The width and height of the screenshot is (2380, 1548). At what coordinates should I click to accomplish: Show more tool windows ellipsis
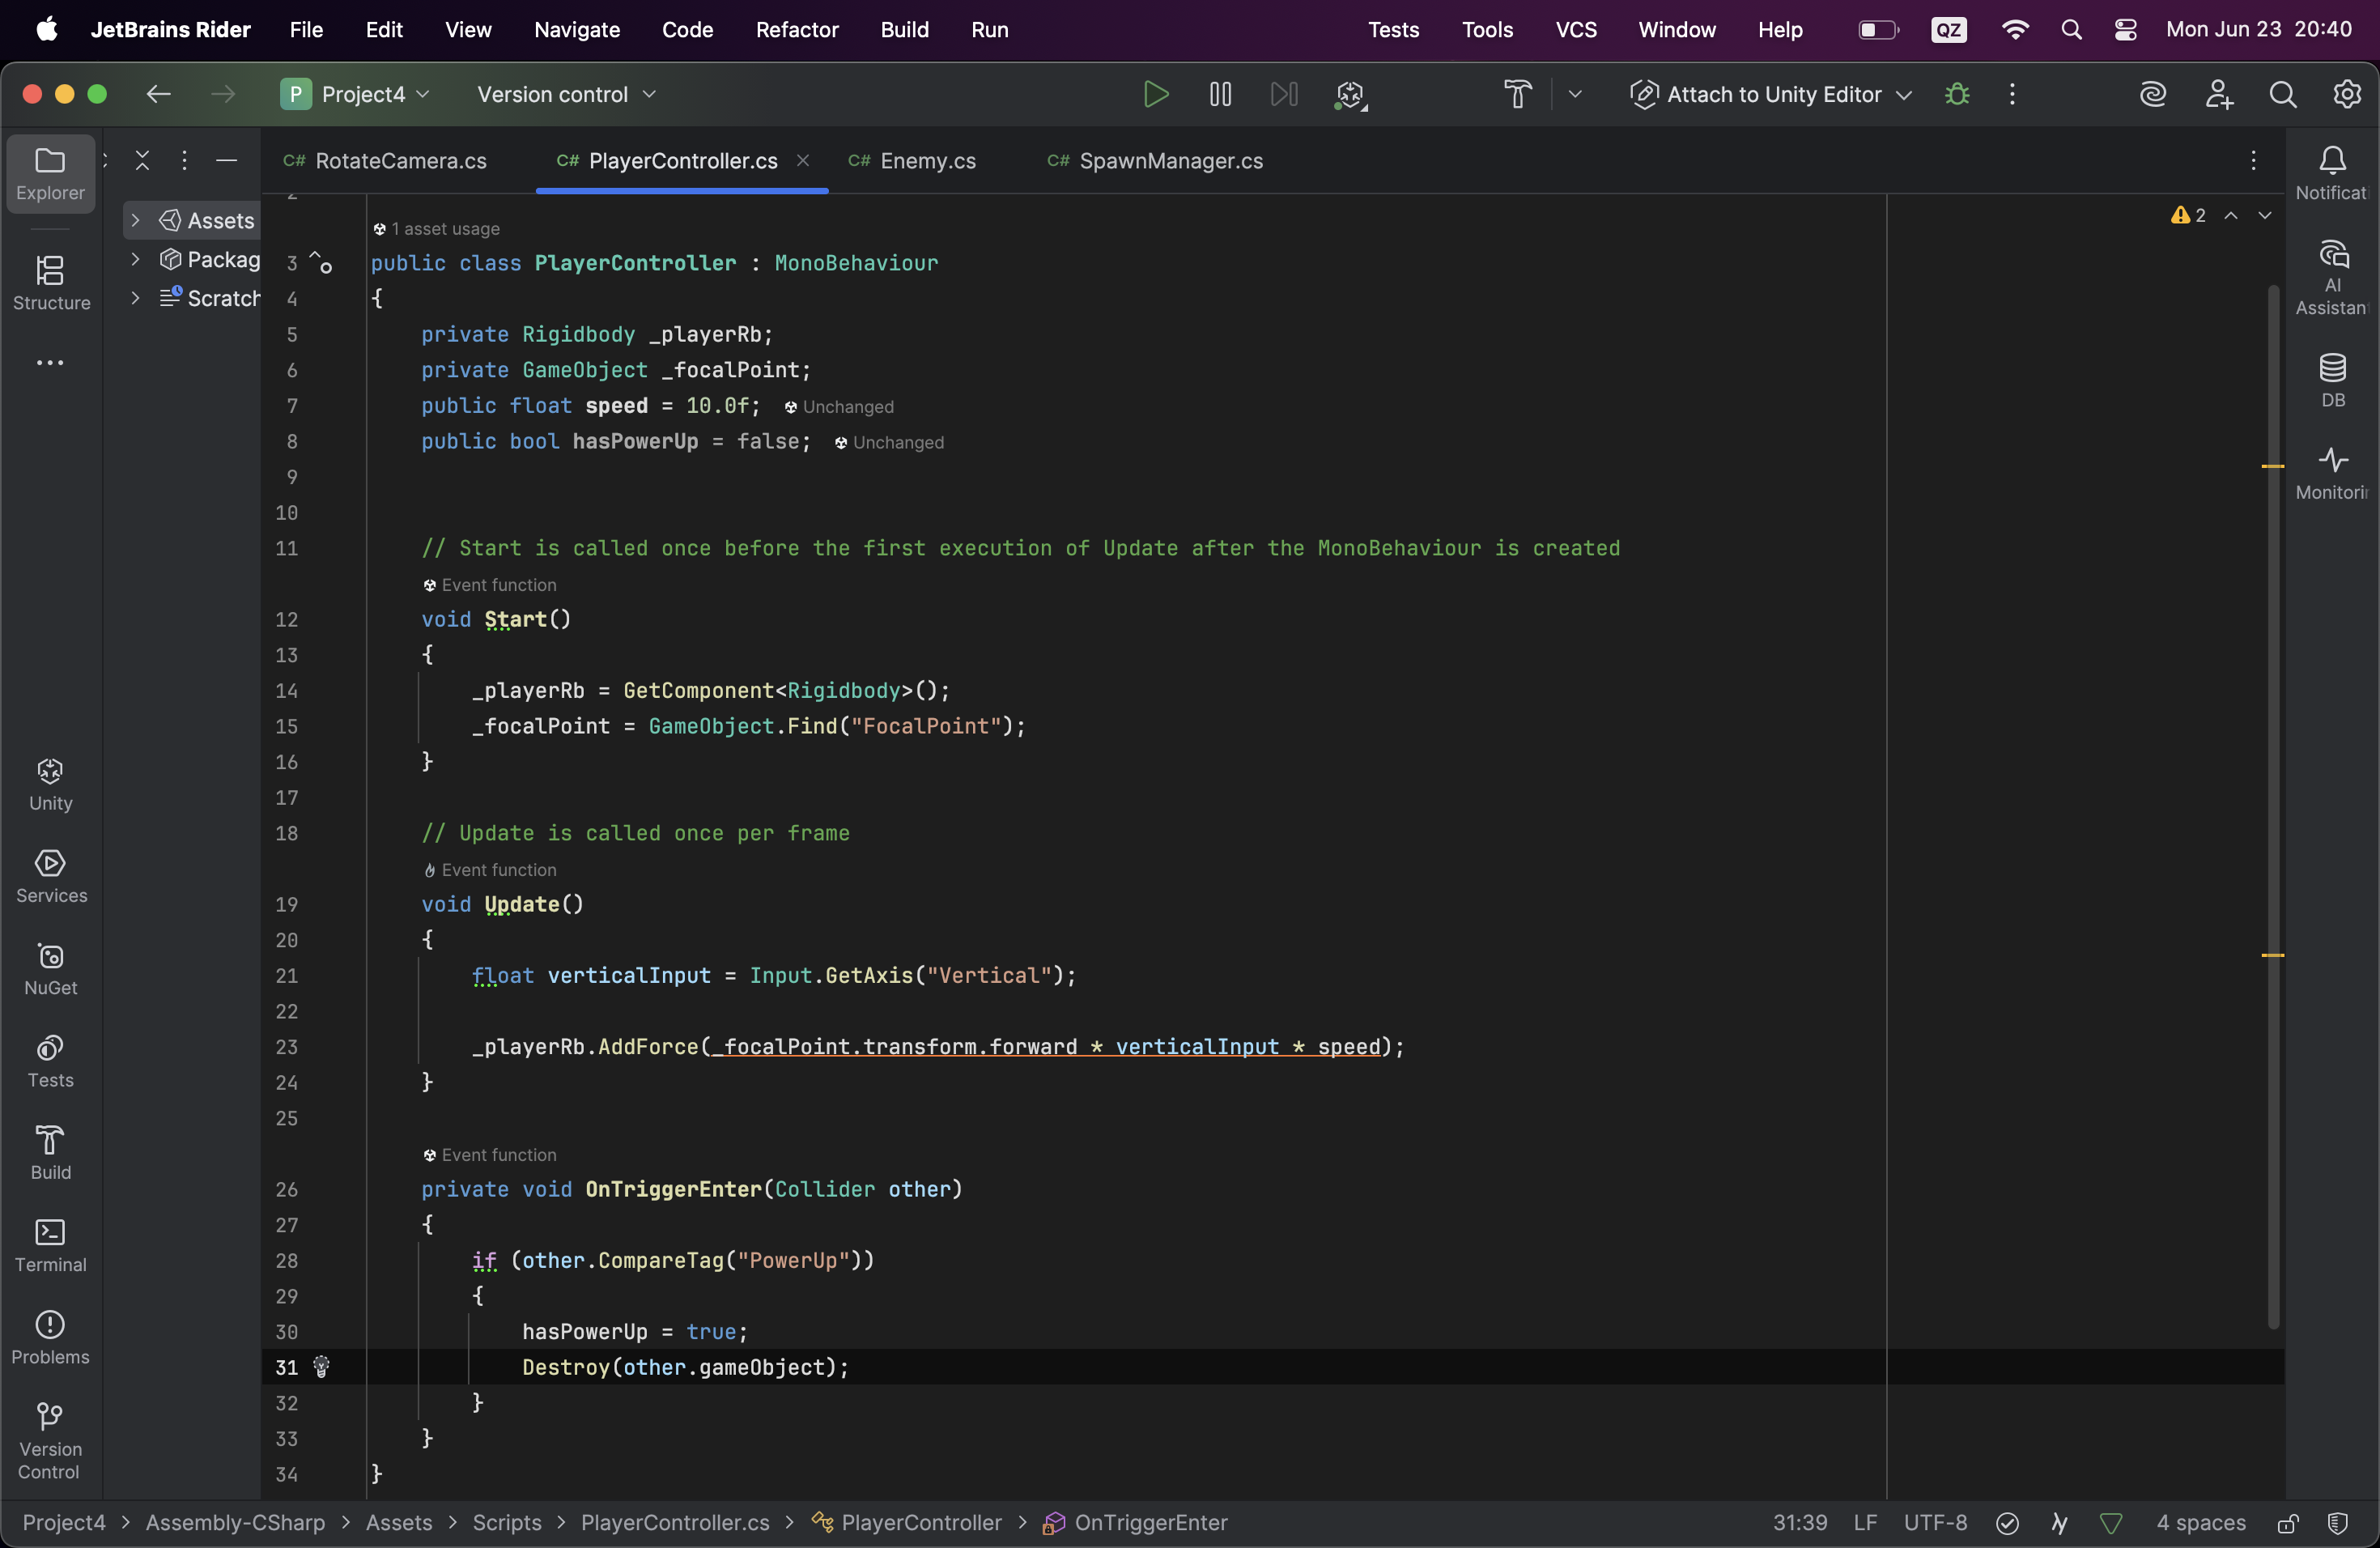(x=50, y=363)
